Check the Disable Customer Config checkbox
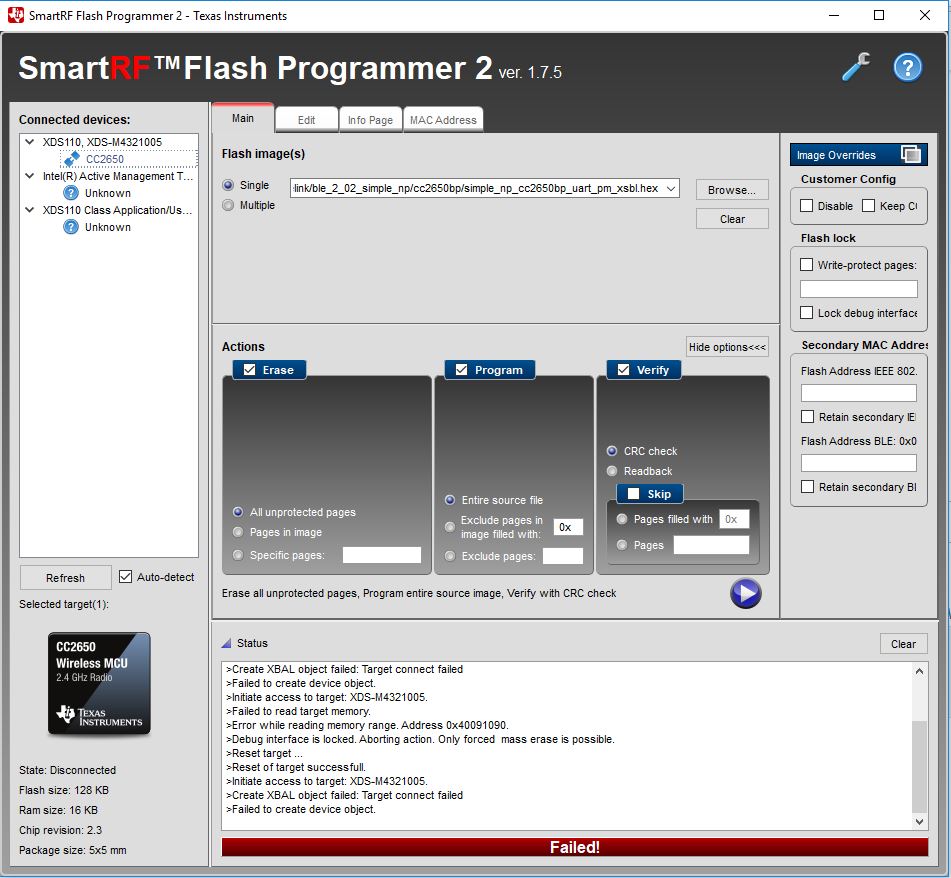Screen dimensions: 951x878 pyautogui.click(x=807, y=206)
